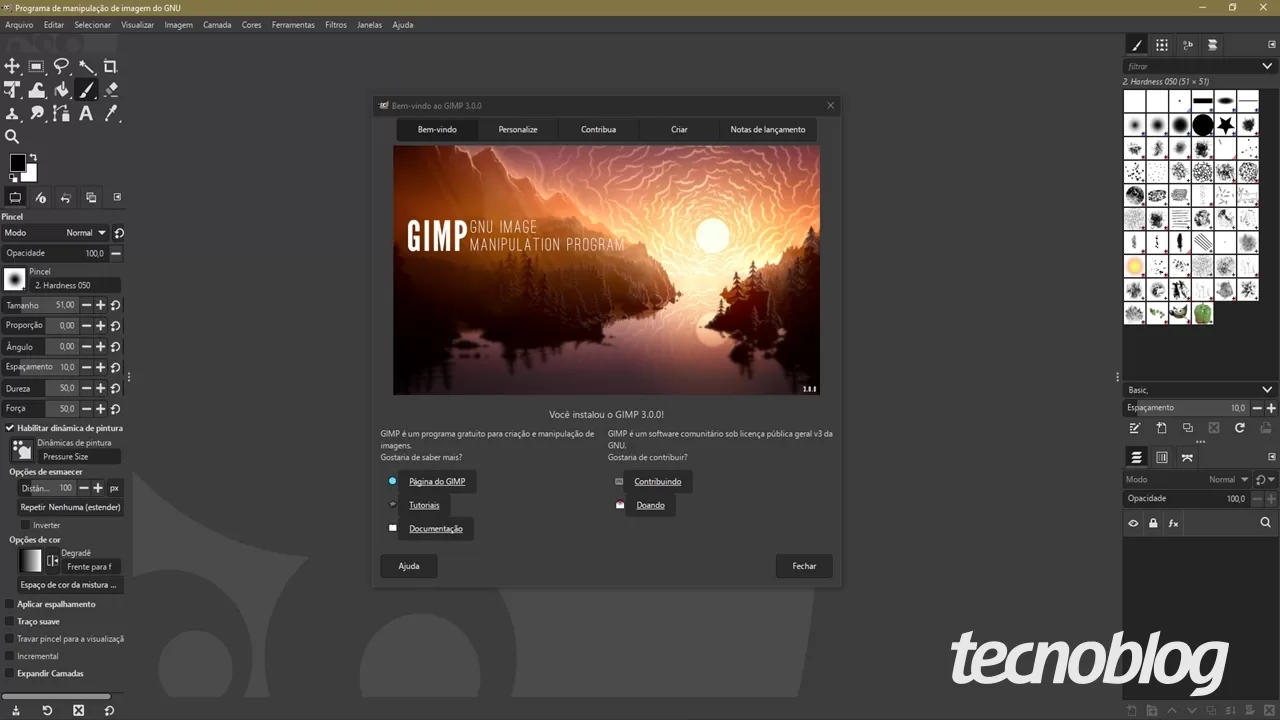Image resolution: width=1280 pixels, height=720 pixels.
Task: Open the Espaço de cor da mistura dropdown
Action: pyautogui.click(x=70, y=585)
